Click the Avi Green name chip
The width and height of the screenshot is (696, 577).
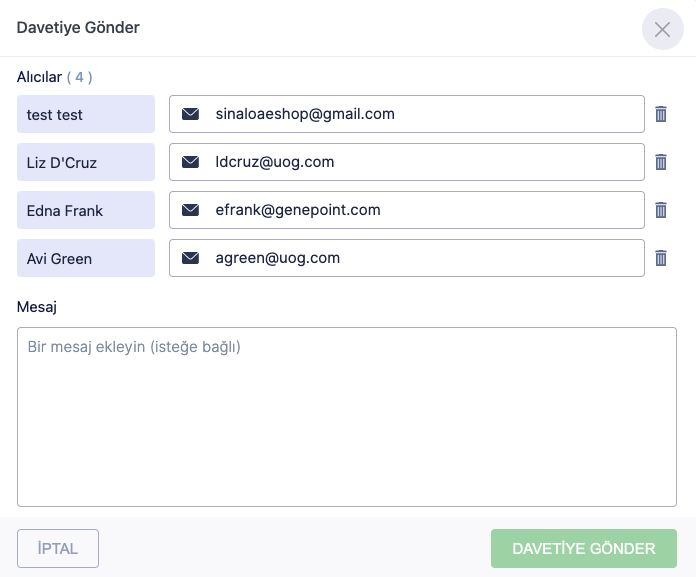[86, 258]
